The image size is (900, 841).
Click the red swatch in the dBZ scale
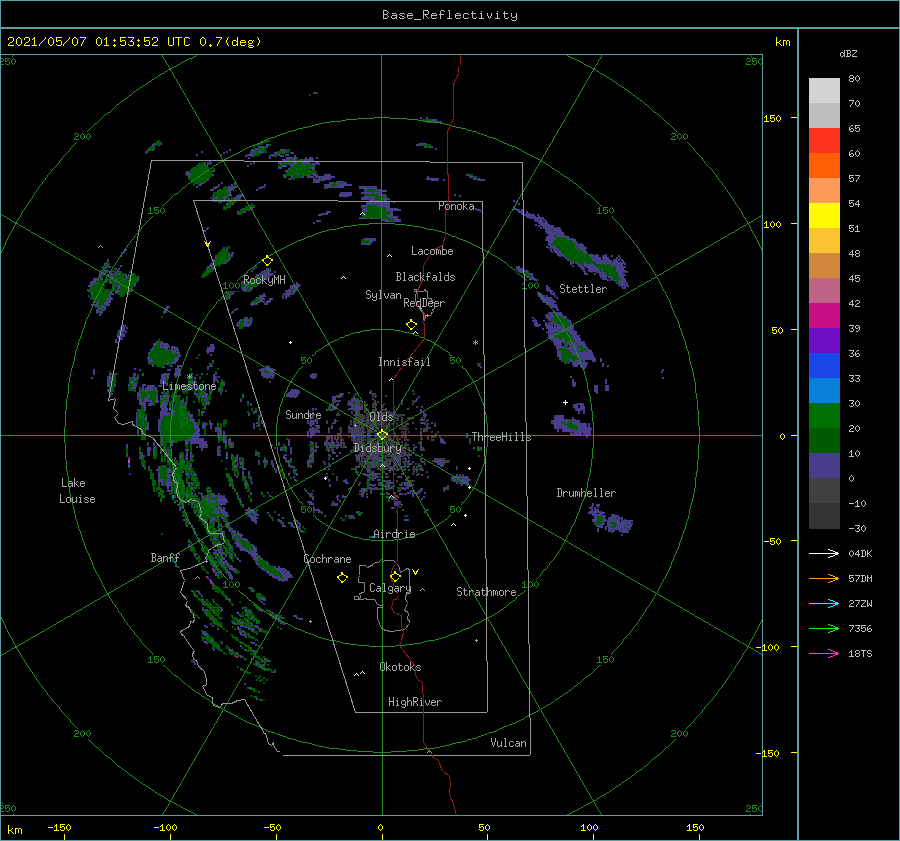(824, 141)
